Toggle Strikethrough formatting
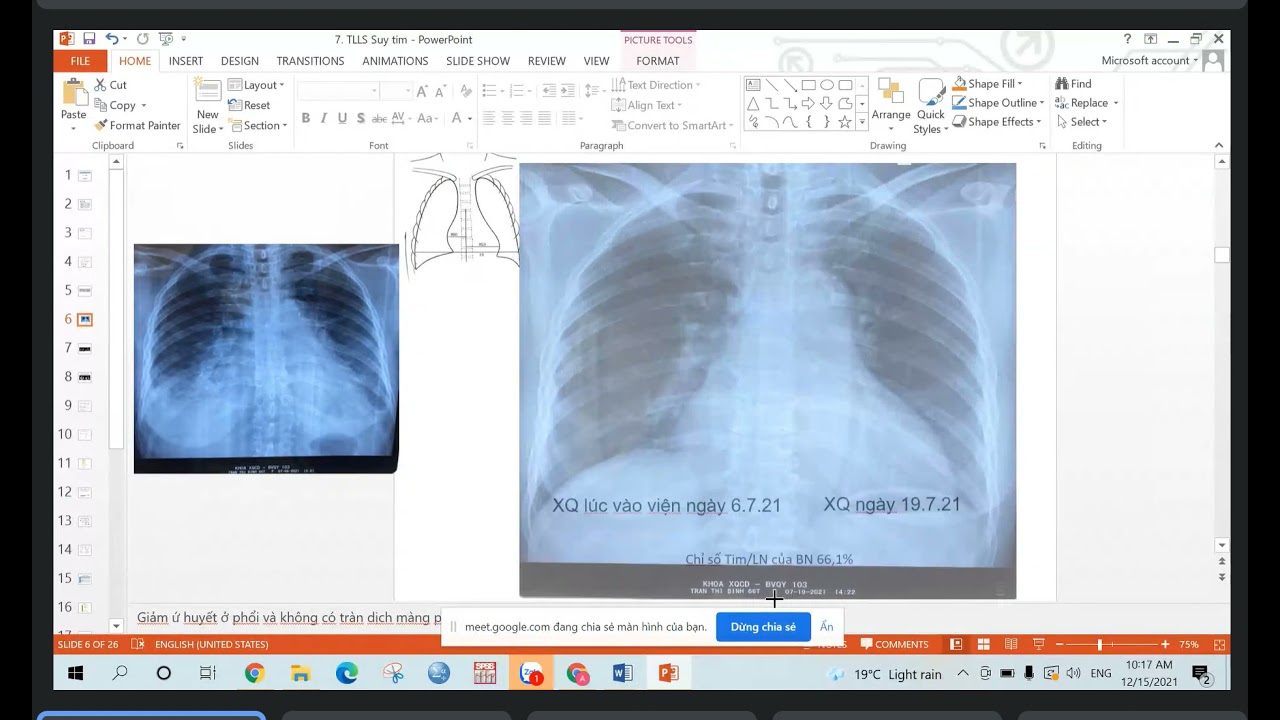Image resolution: width=1280 pixels, height=720 pixels. click(379, 118)
